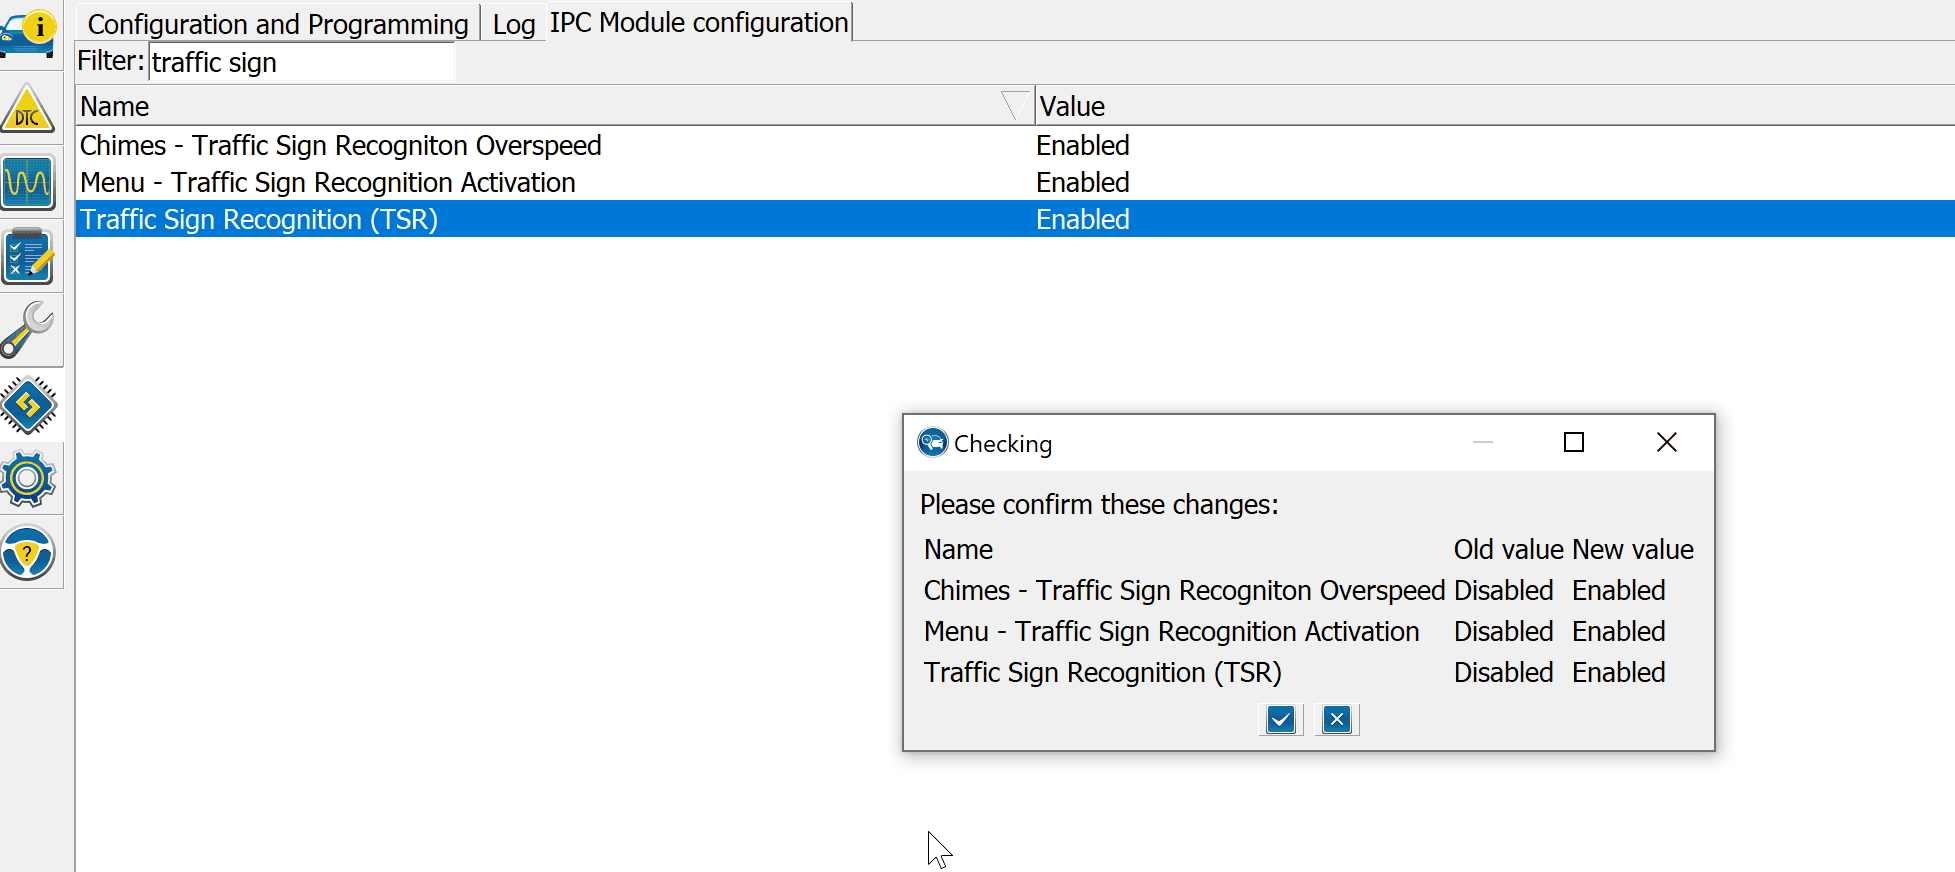Image resolution: width=1955 pixels, height=872 pixels.
Task: Open the wrench service procedures icon
Action: [x=28, y=330]
